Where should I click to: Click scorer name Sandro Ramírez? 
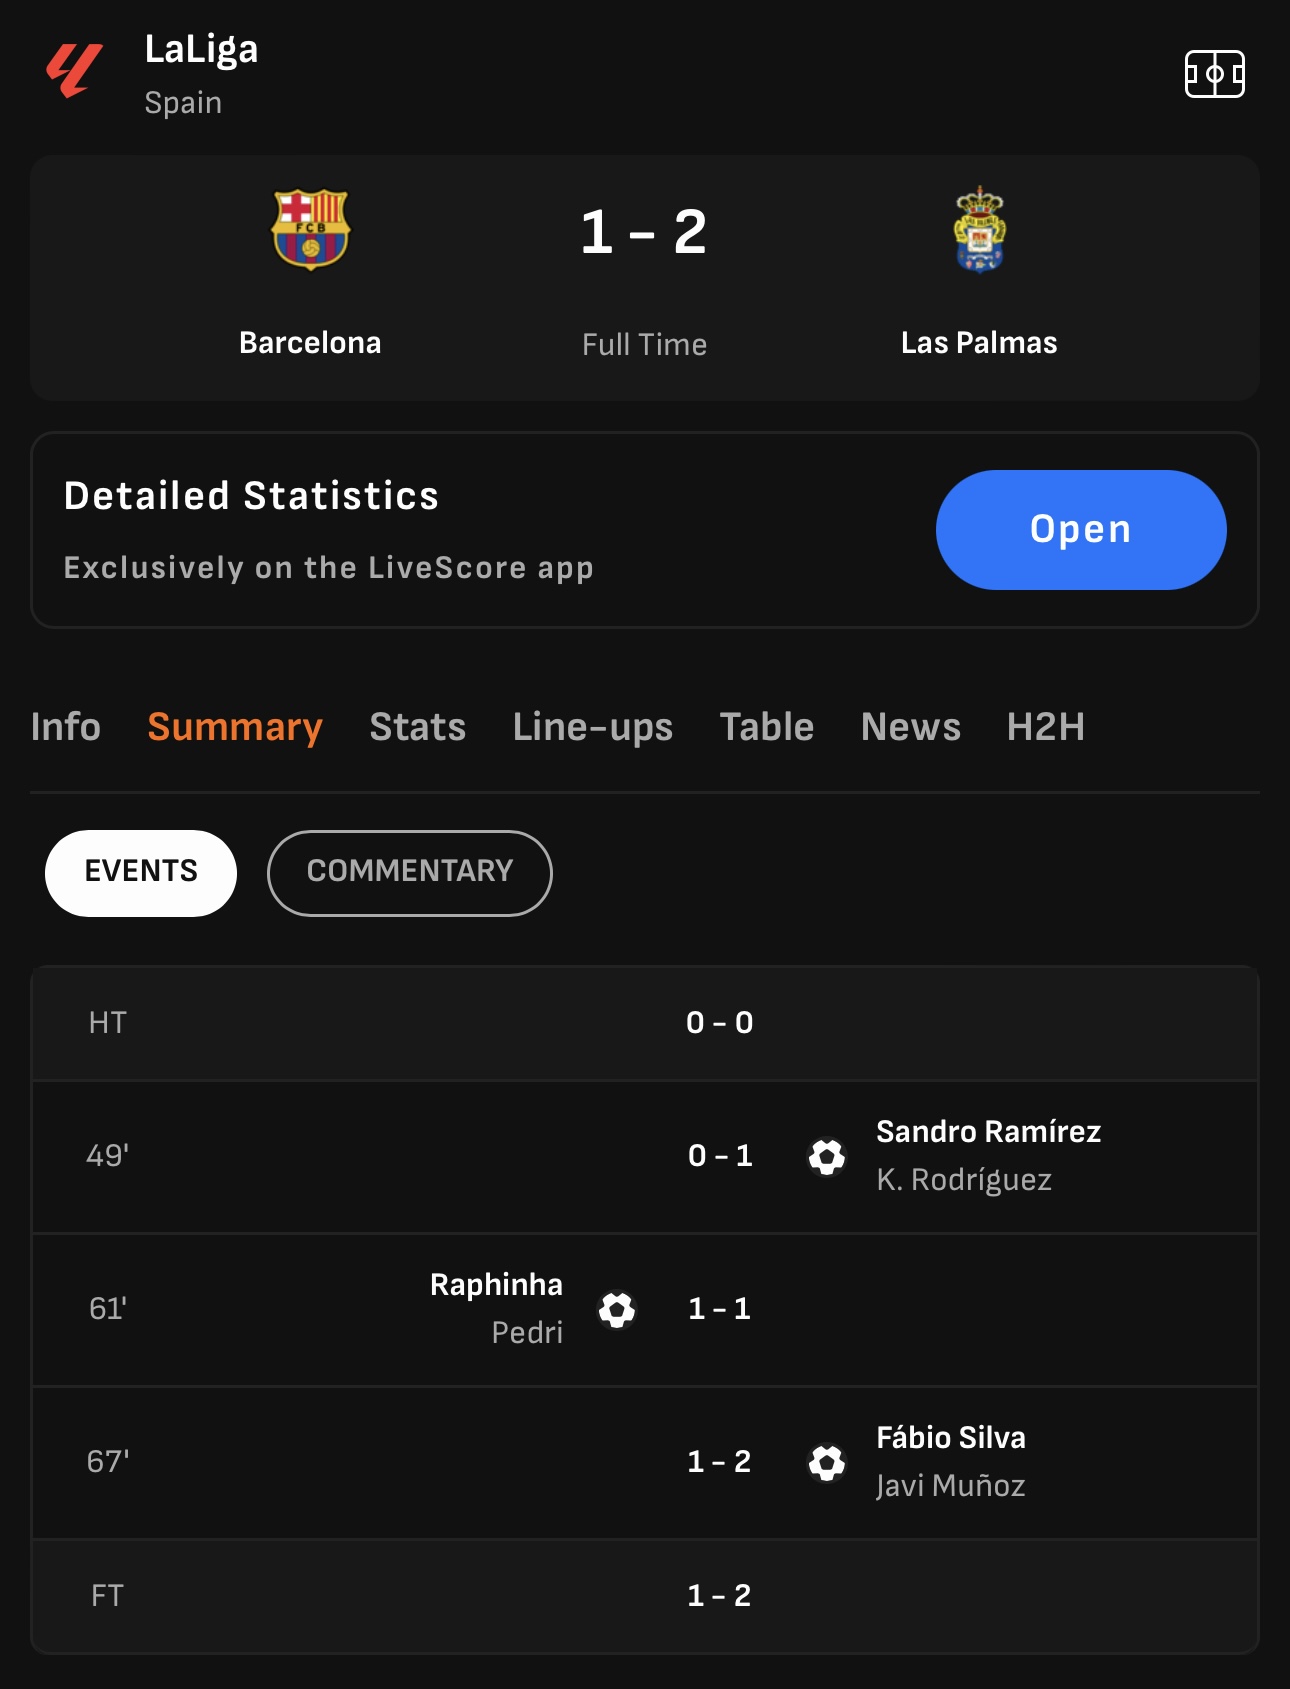tap(989, 1131)
